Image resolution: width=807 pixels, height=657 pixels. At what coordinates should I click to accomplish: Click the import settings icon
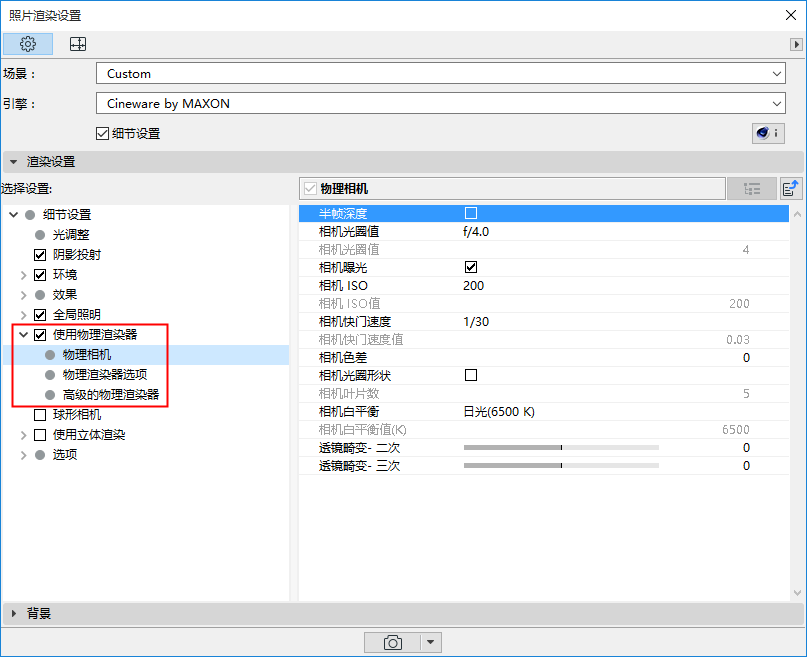(791, 189)
